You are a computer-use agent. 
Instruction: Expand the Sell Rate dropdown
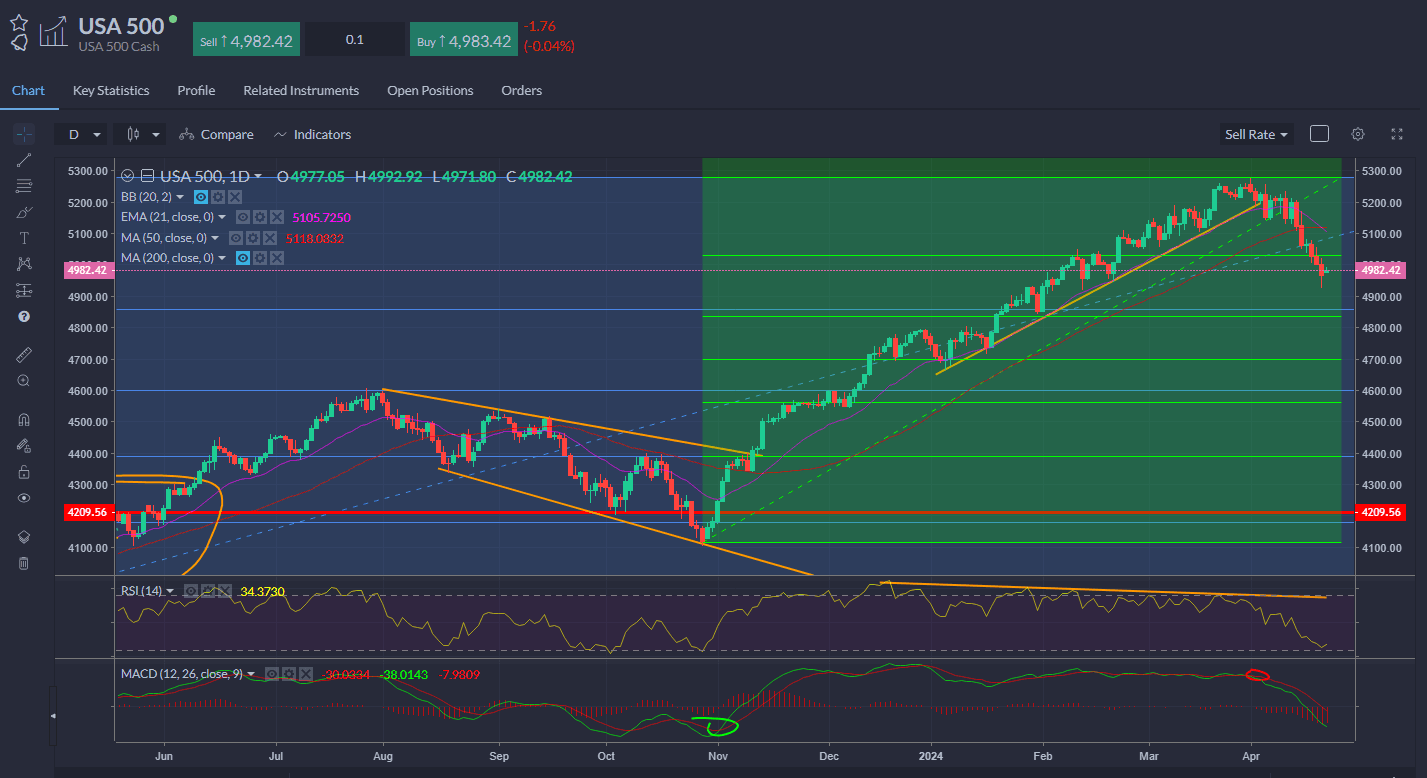[x=1256, y=134]
